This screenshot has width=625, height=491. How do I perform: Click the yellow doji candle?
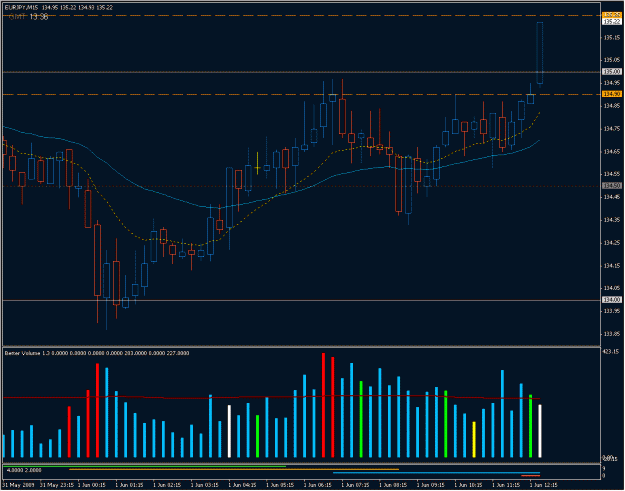point(257,168)
